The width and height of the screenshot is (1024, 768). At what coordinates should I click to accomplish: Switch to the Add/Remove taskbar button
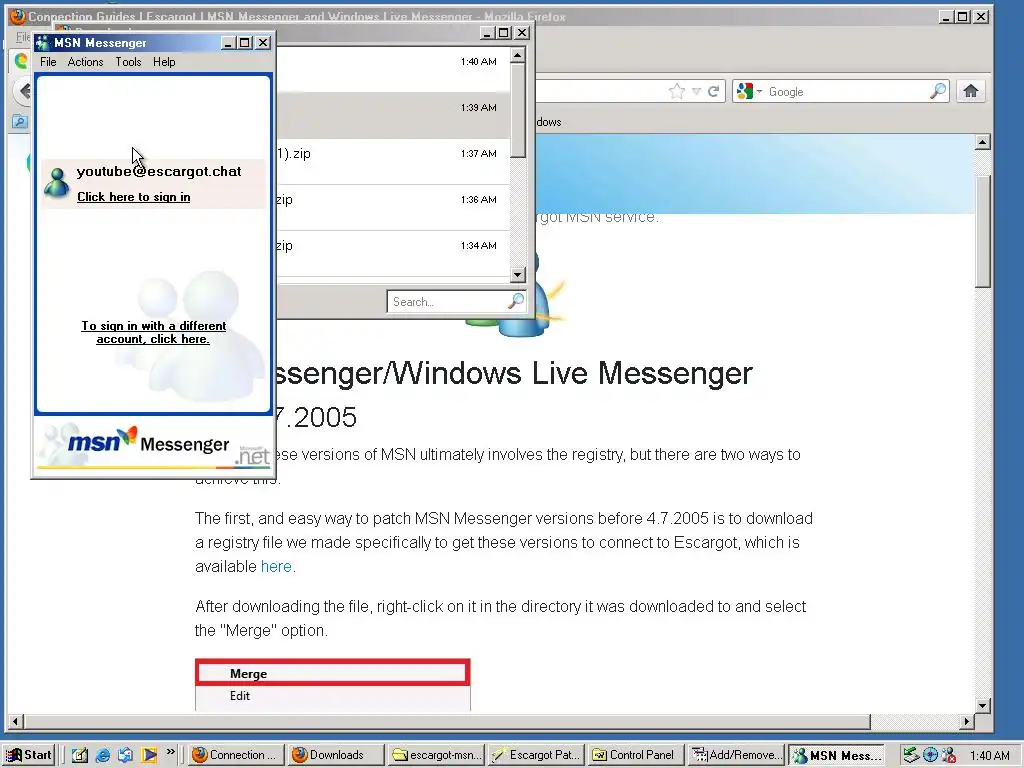(736, 755)
